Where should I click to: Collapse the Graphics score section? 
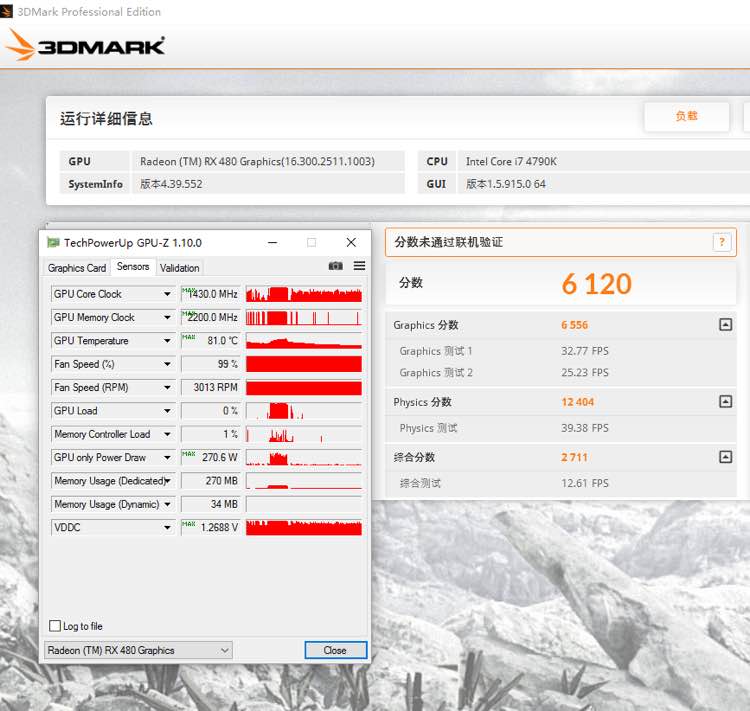[x=725, y=325]
